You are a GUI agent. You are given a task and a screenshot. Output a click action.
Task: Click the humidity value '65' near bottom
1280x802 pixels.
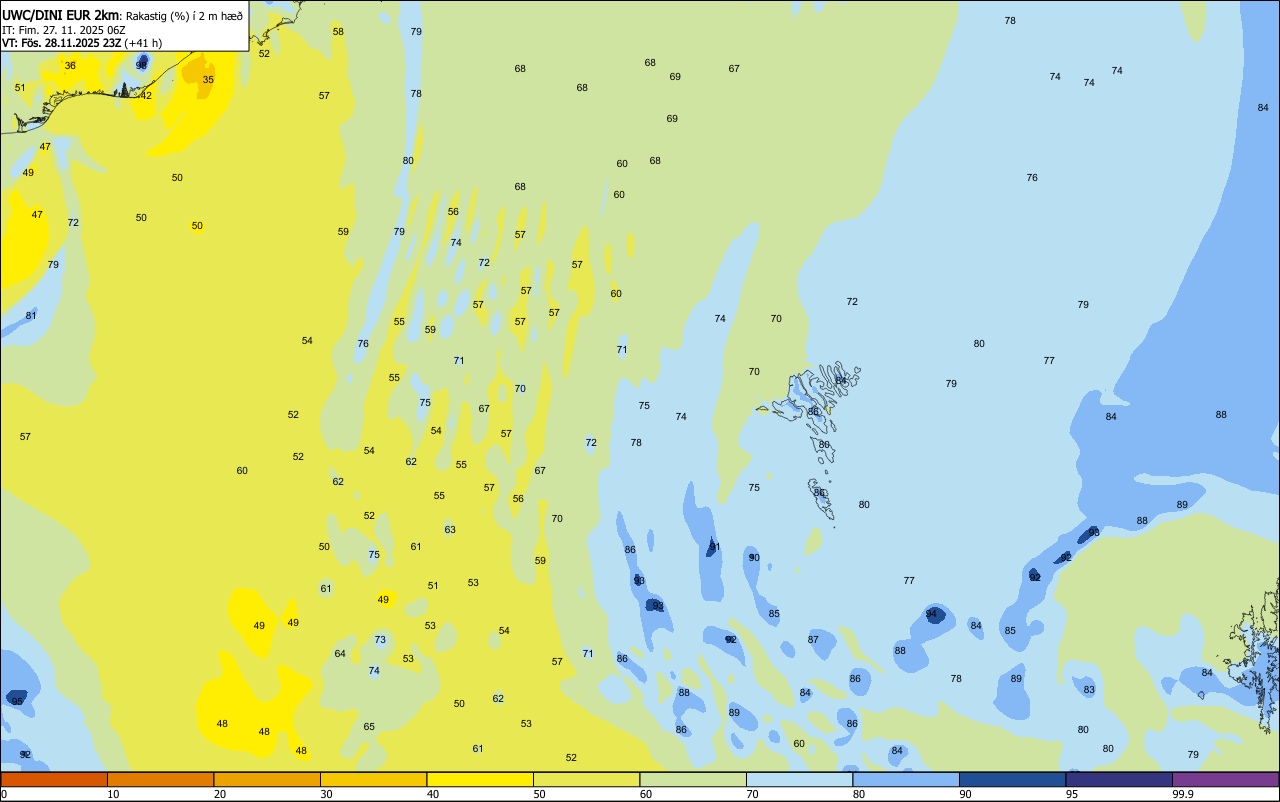pos(369,727)
